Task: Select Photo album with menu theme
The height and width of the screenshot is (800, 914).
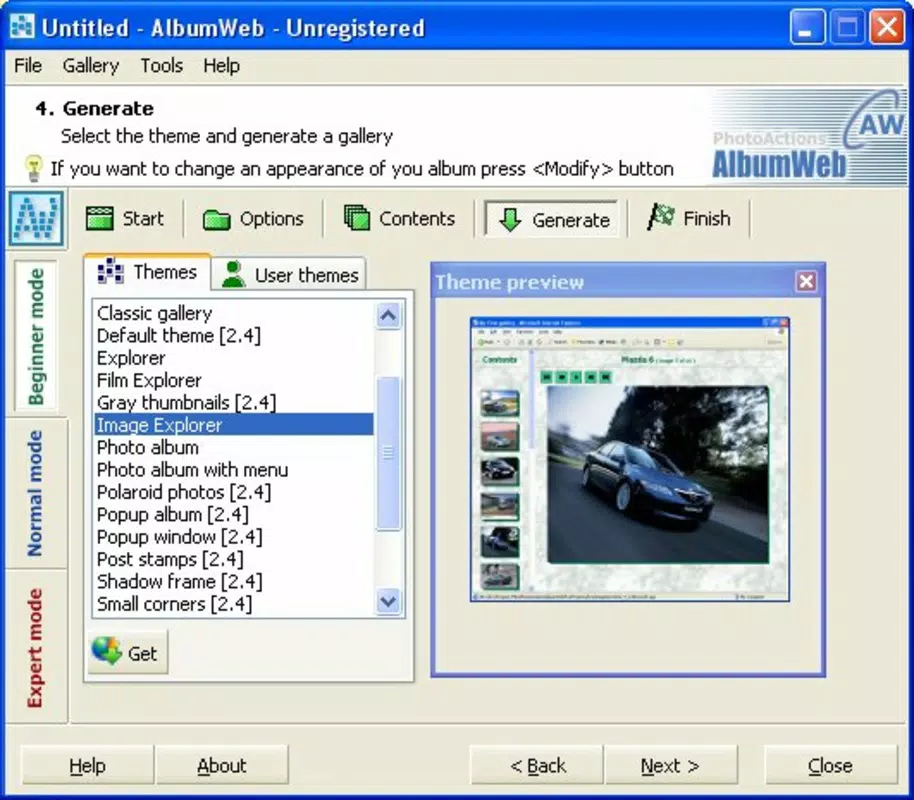Action: (234, 469)
